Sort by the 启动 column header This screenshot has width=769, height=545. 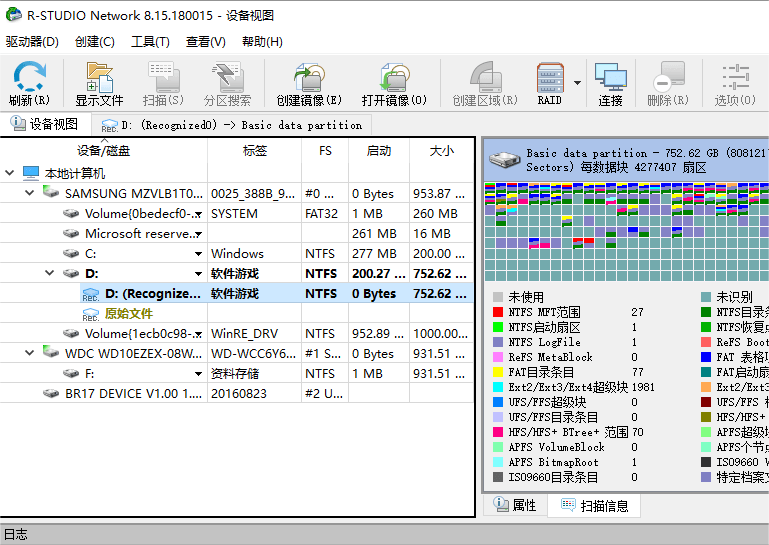click(x=379, y=151)
